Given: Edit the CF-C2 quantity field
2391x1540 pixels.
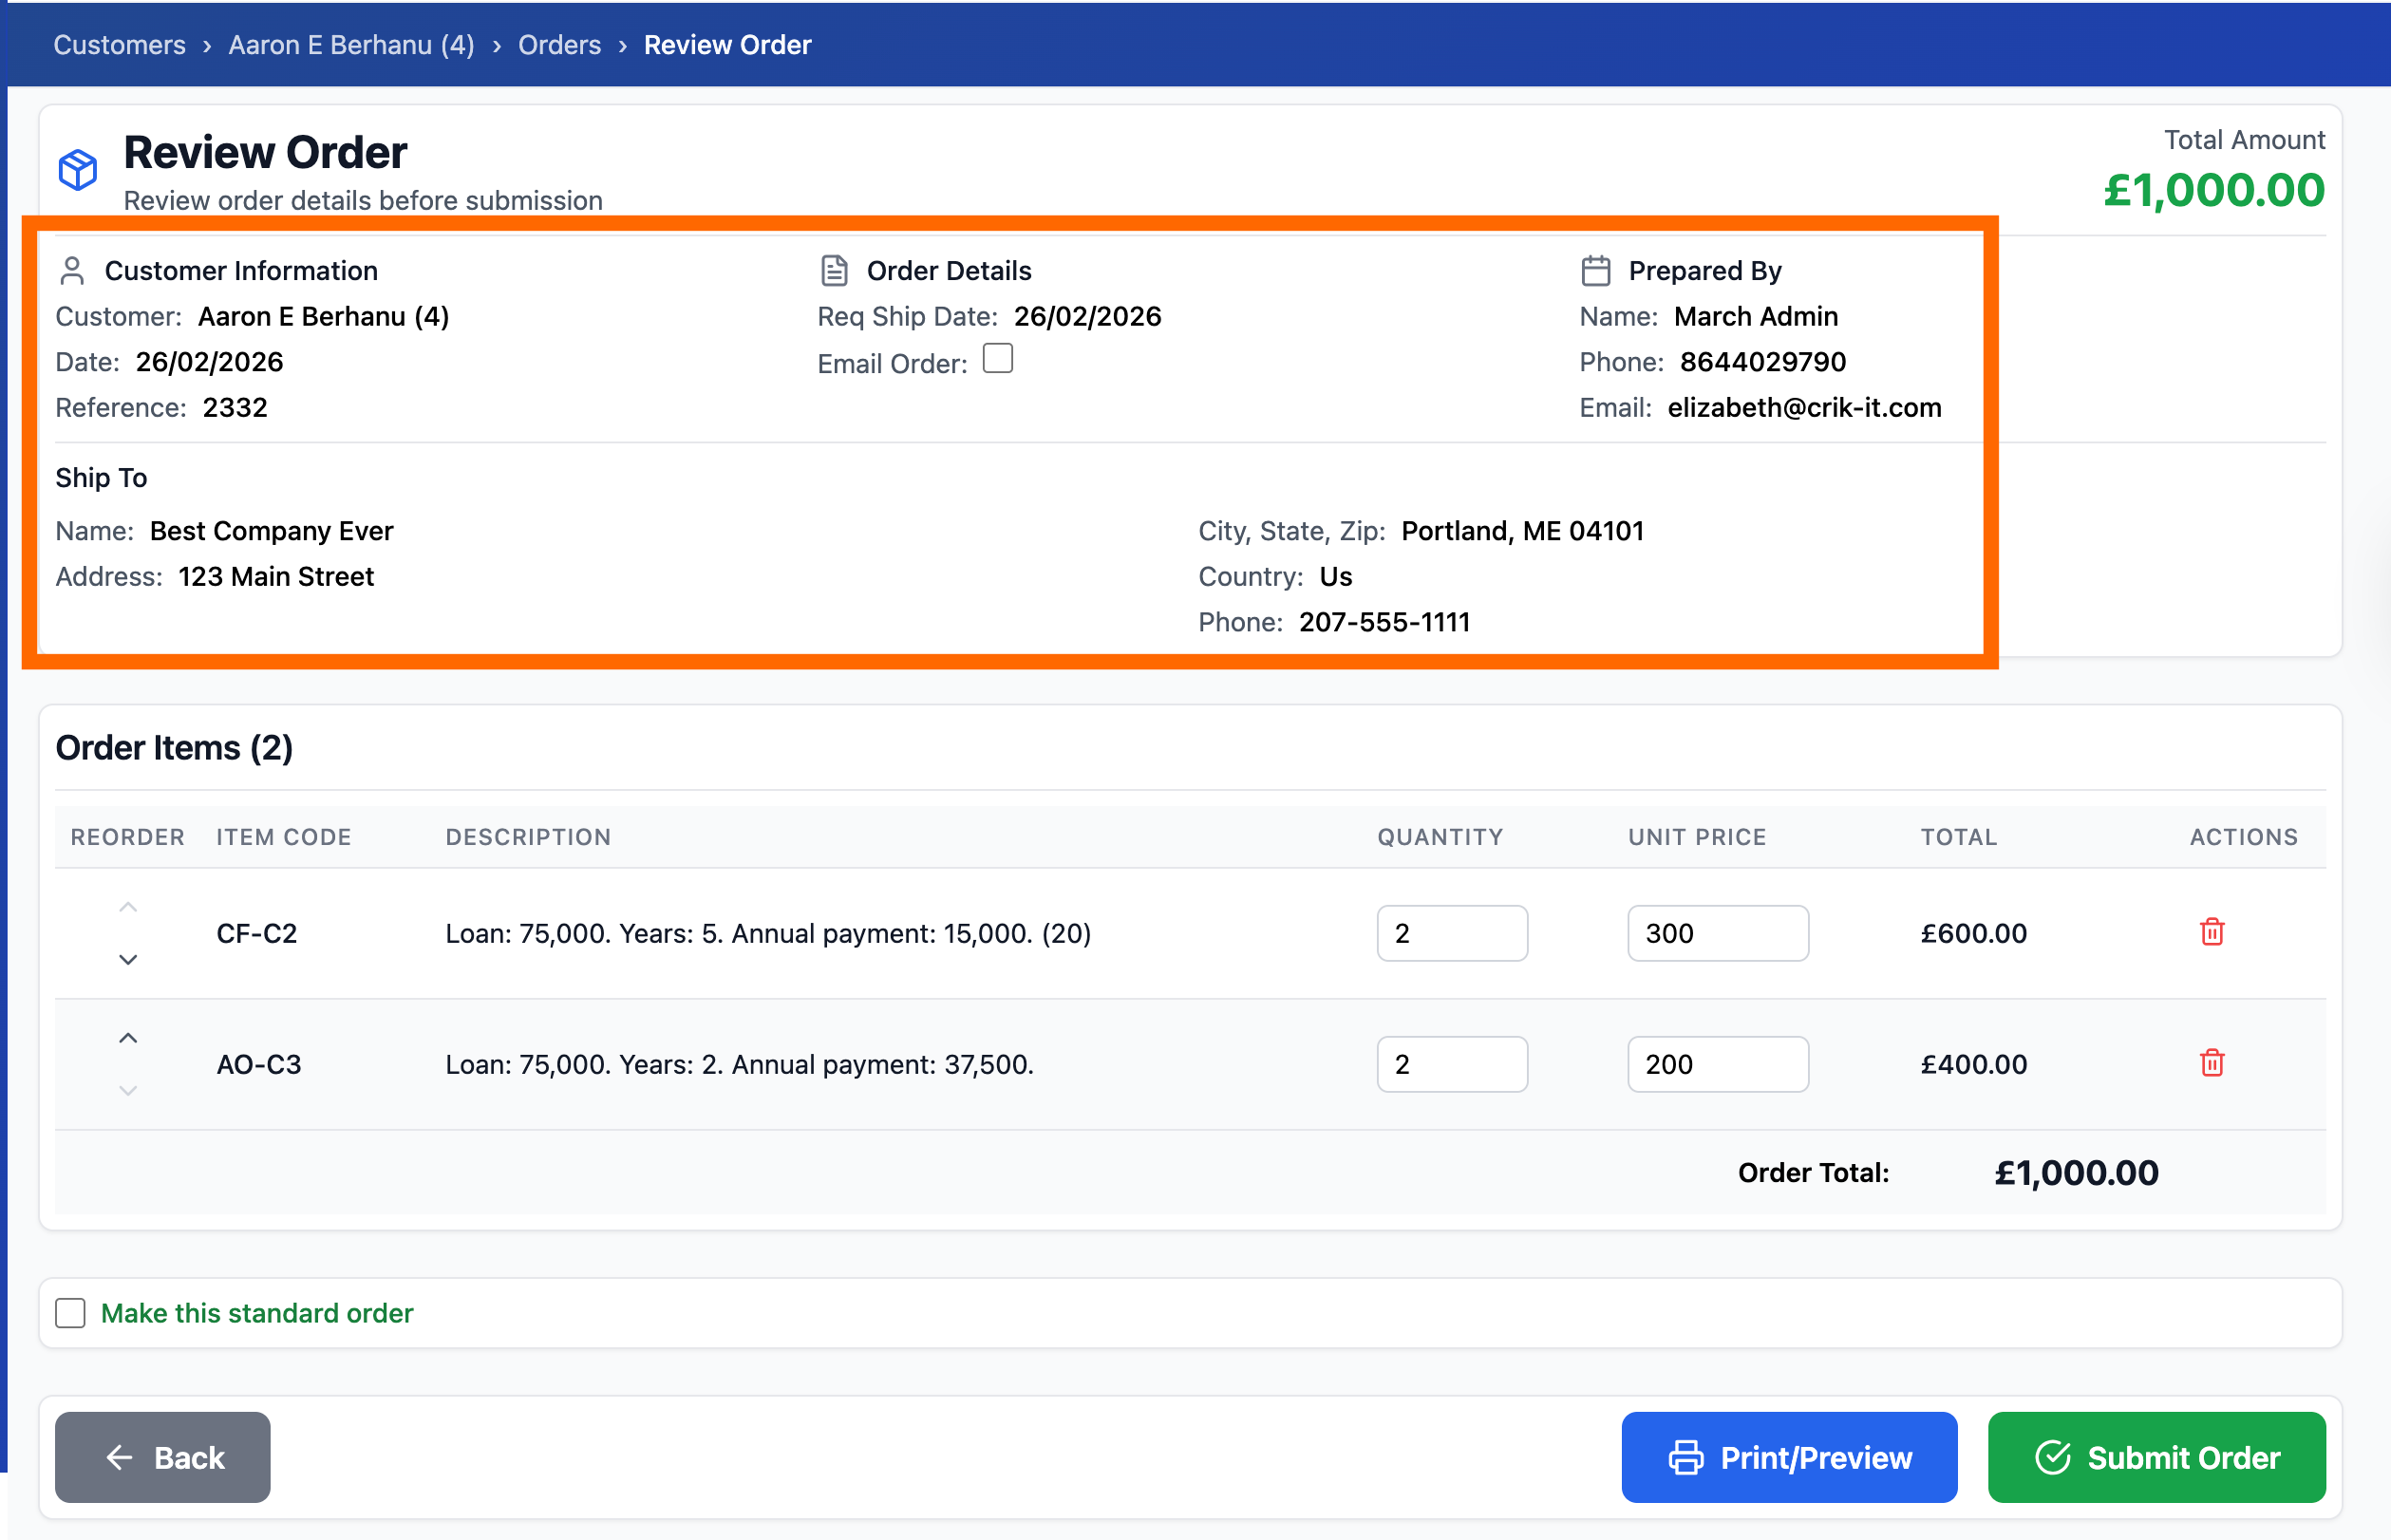Looking at the screenshot, I should (1451, 933).
